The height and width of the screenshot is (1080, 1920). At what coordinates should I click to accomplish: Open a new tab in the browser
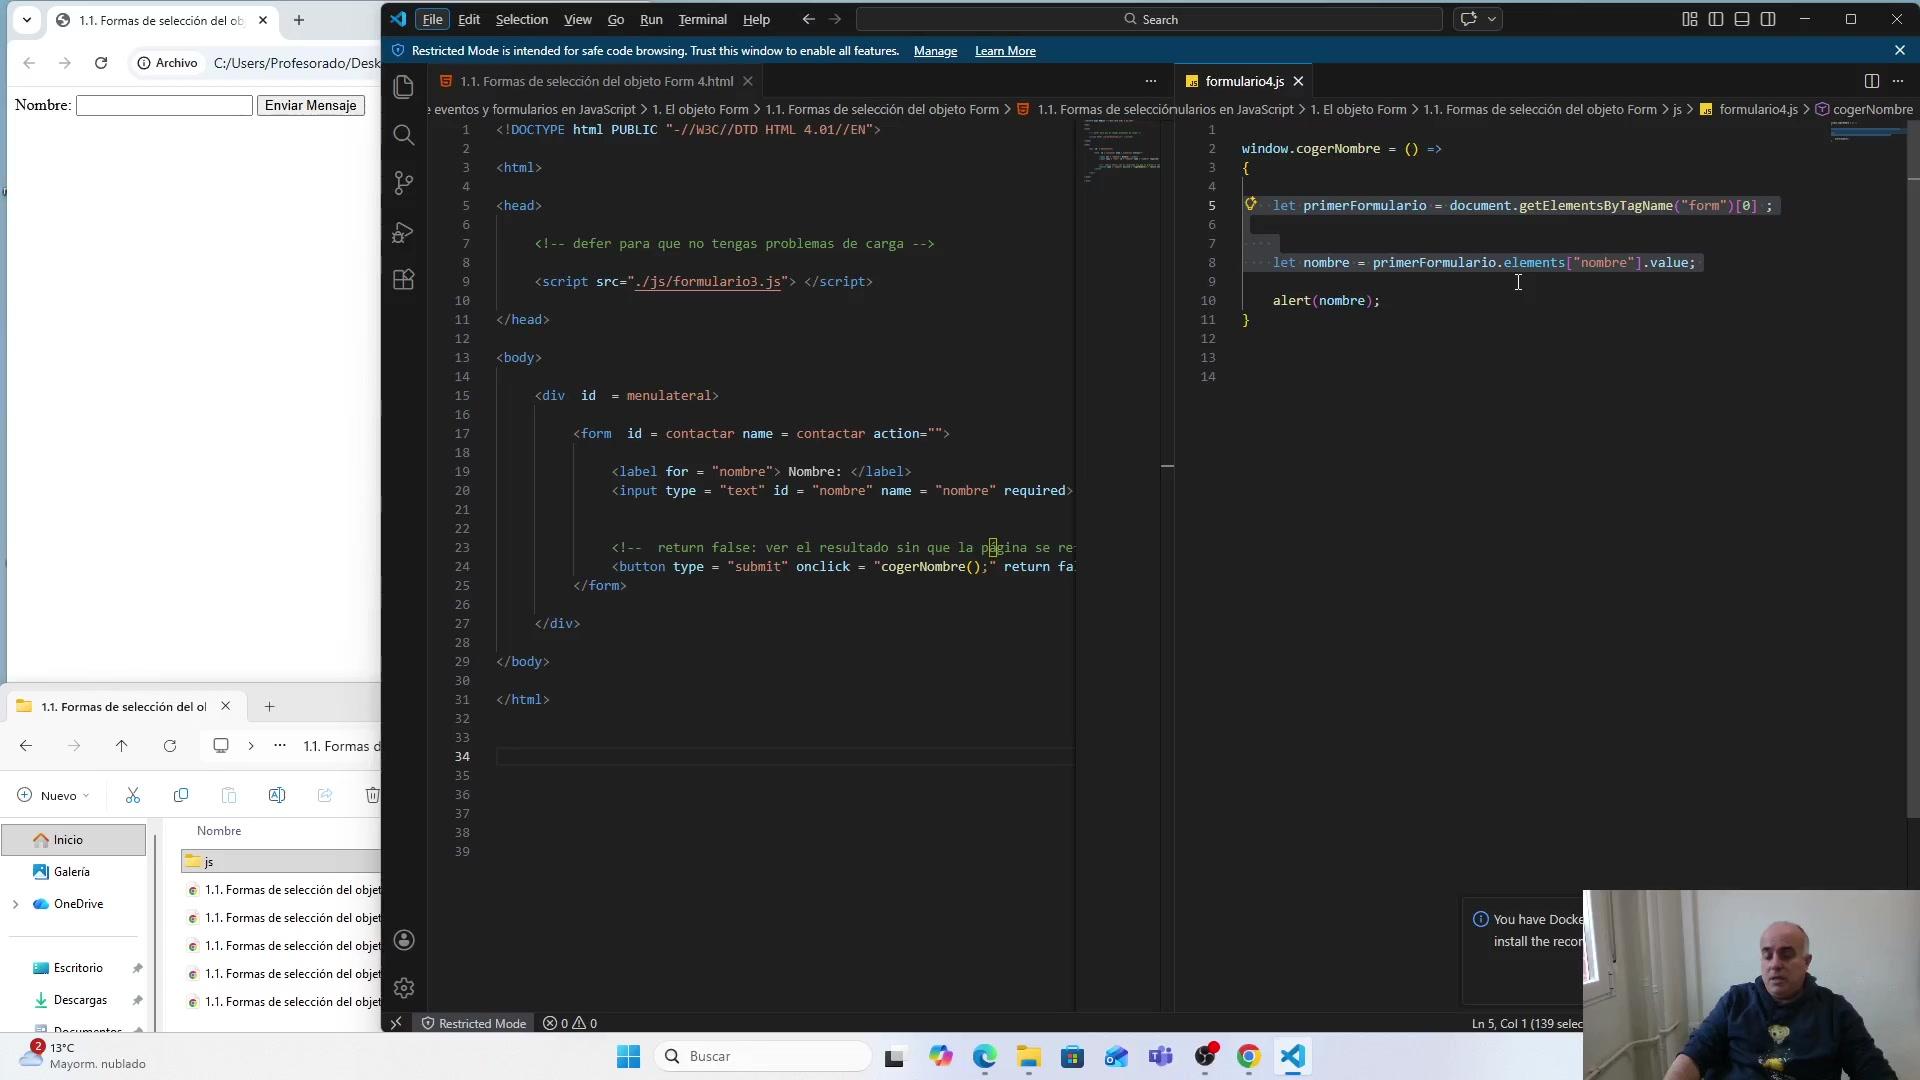[299, 20]
